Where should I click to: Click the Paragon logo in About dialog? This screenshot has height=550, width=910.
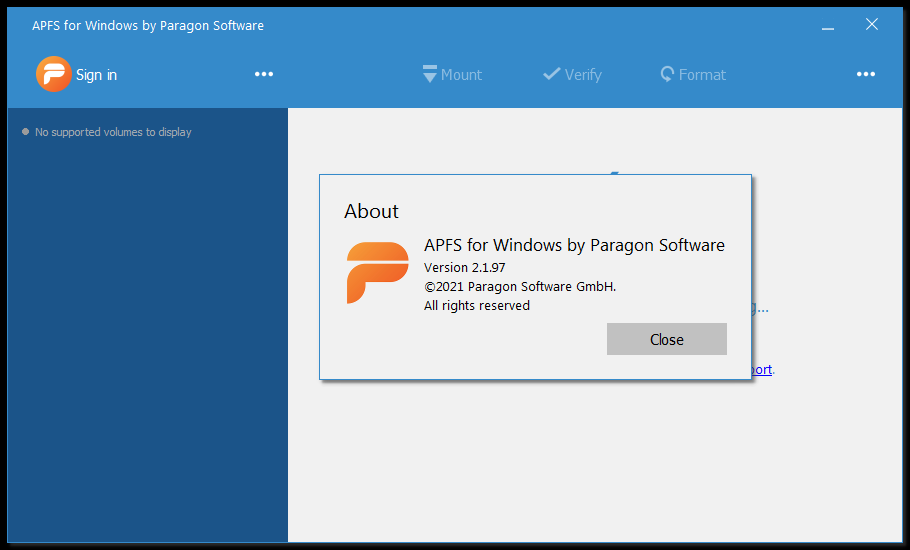point(378,273)
